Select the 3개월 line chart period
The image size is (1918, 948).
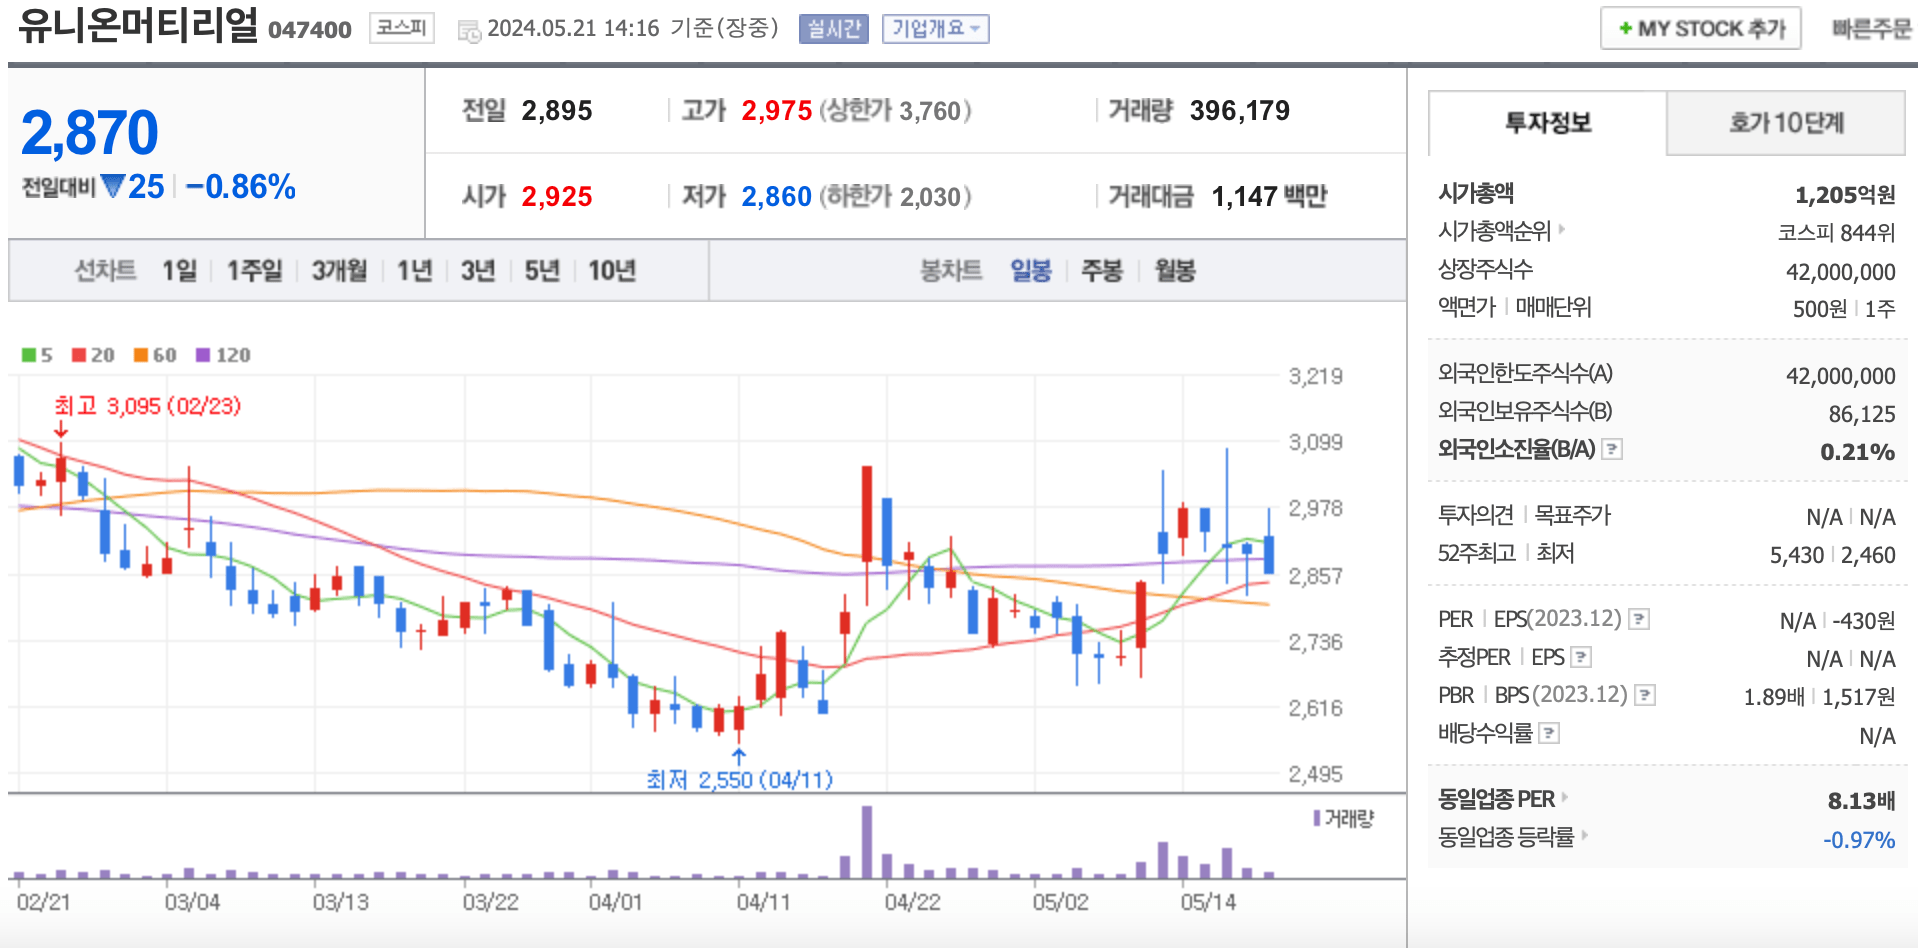click(339, 271)
